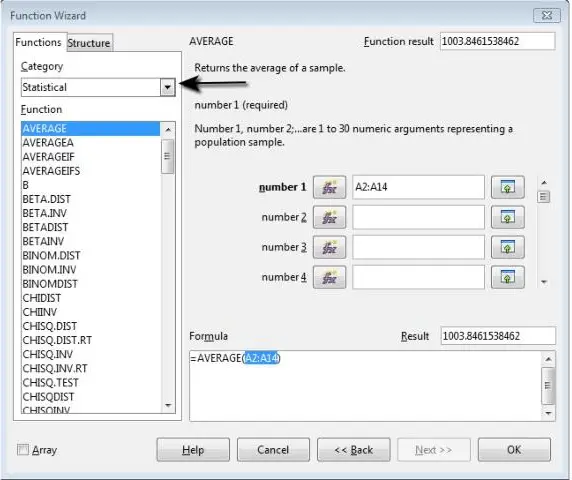The image size is (572, 480).
Task: Open function wizard icon for number 4
Action: [329, 277]
